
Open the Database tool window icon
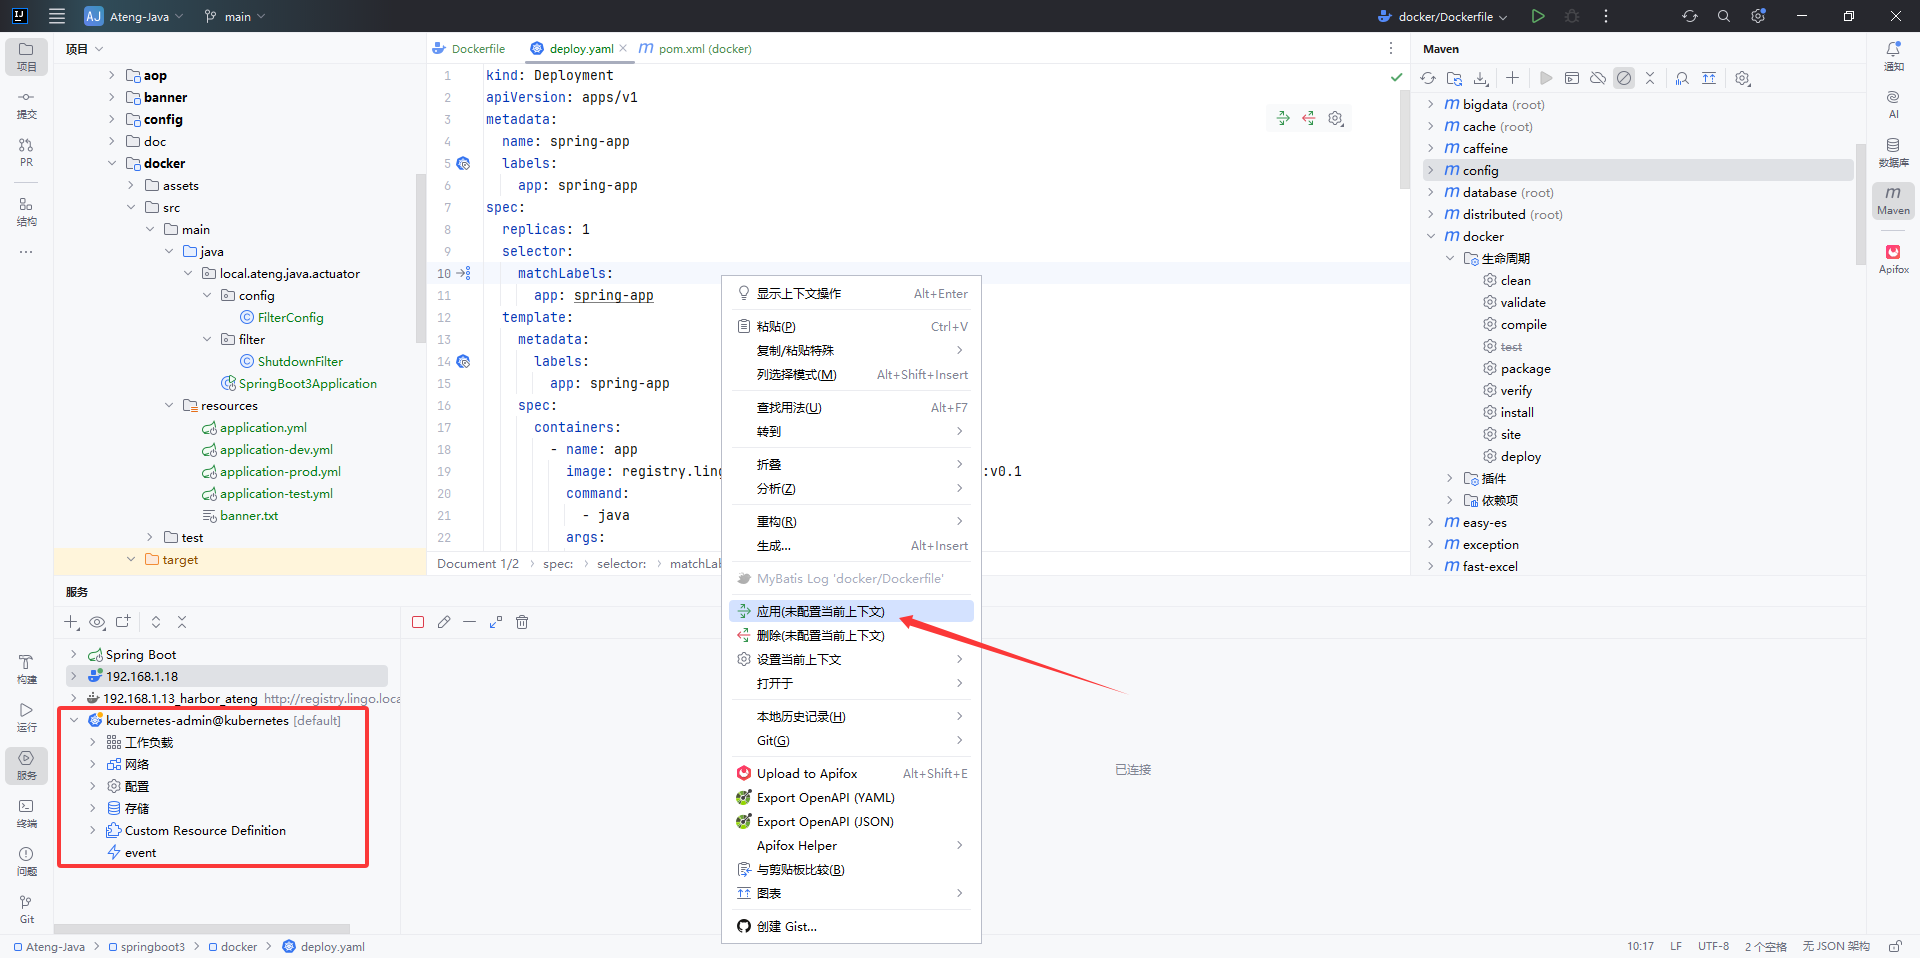click(x=1893, y=151)
